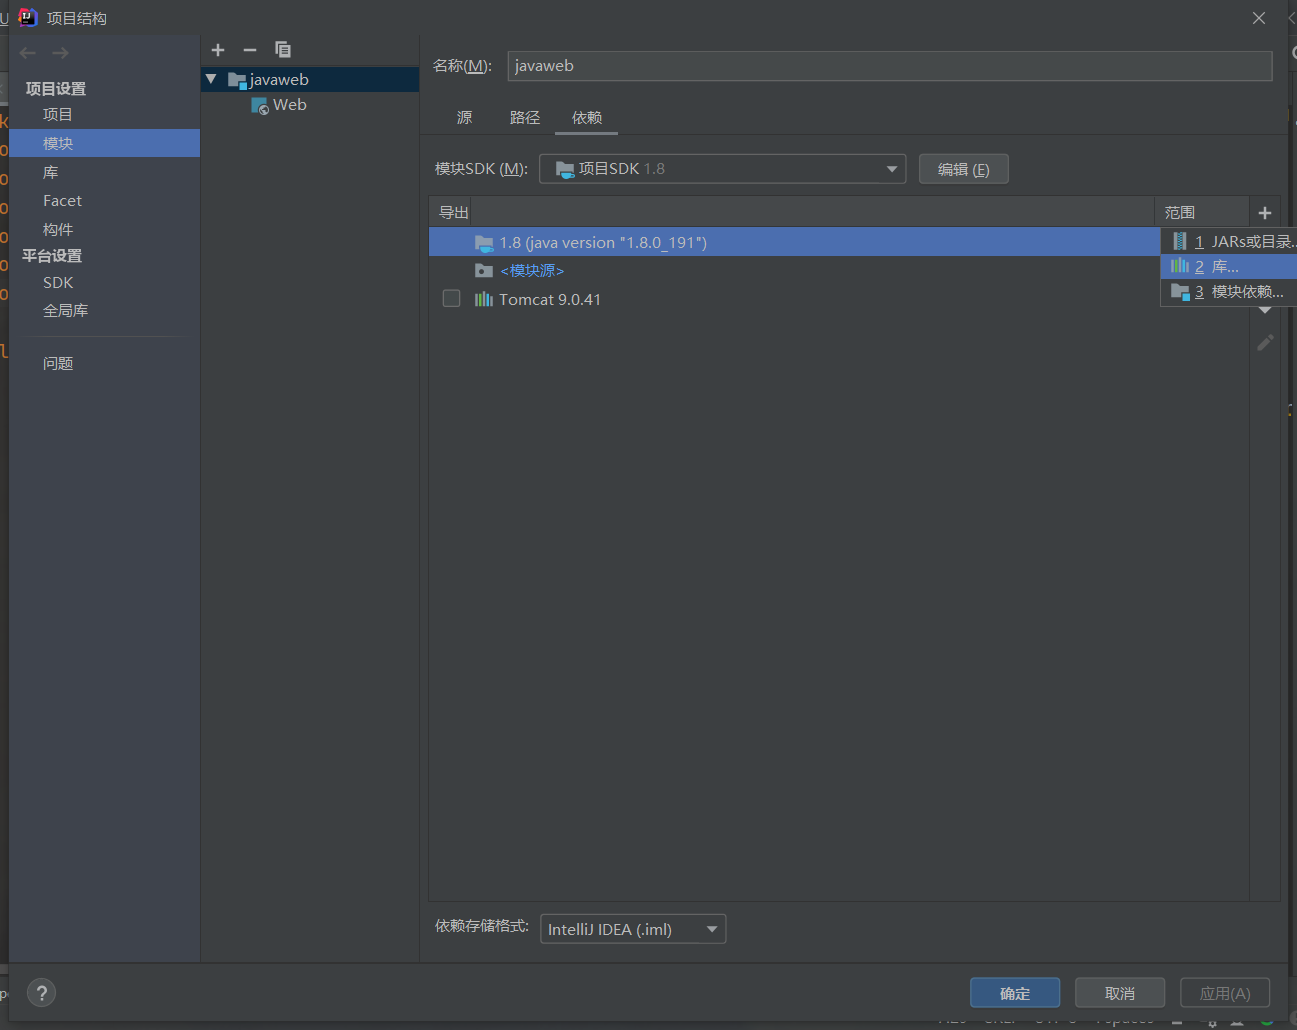Click the 编辑(E) button

tap(964, 169)
